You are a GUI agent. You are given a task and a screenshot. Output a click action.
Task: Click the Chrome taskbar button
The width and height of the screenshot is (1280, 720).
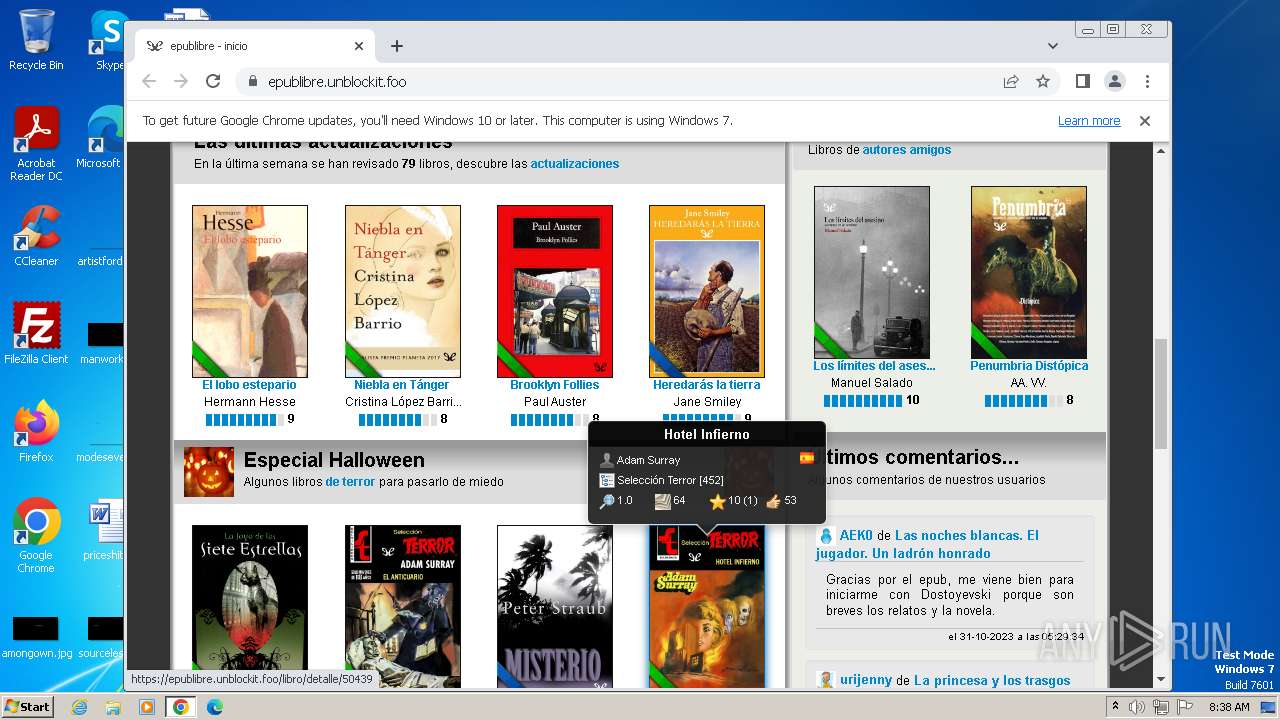pyautogui.click(x=181, y=707)
